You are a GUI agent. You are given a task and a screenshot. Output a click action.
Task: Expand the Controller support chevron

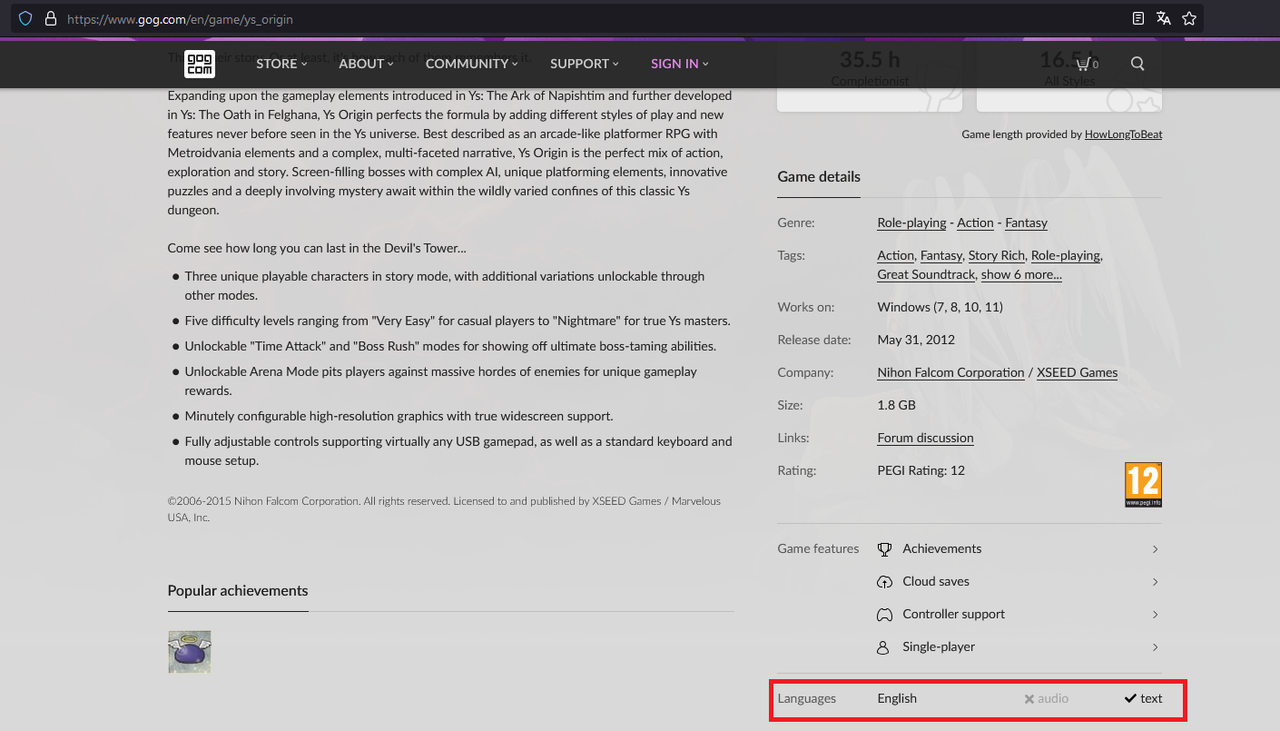point(1155,615)
